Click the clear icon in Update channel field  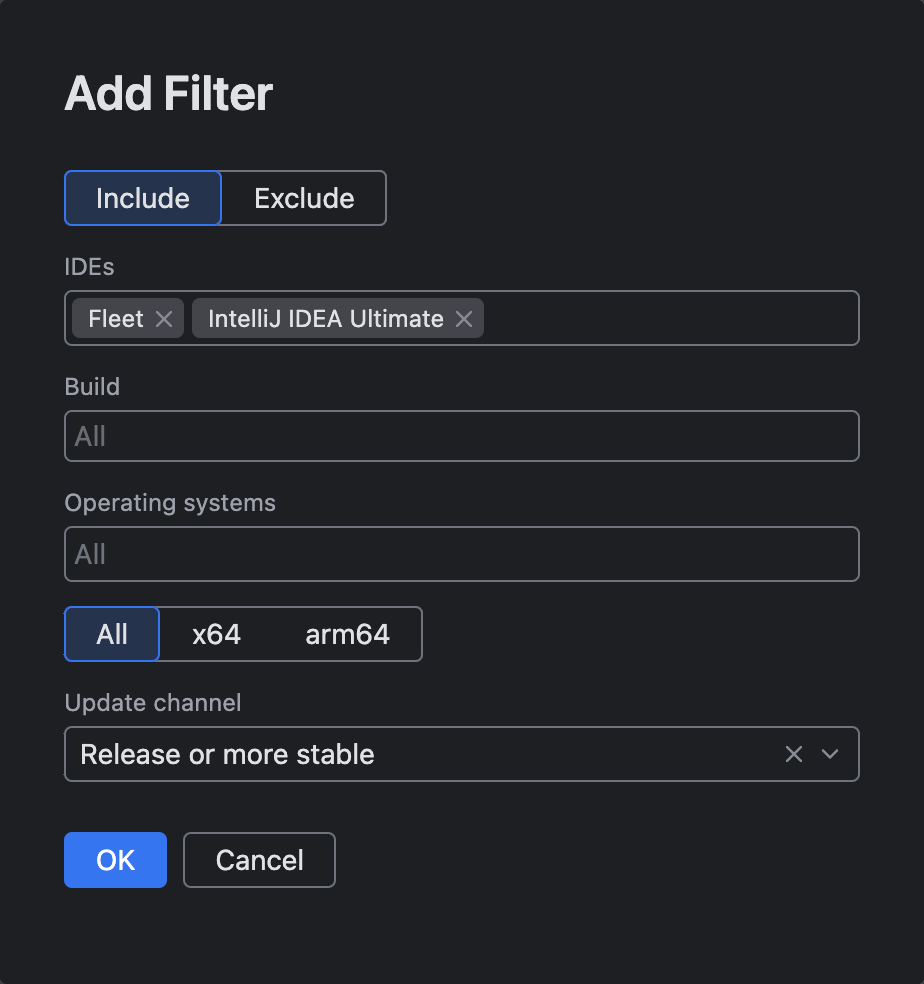coord(793,754)
